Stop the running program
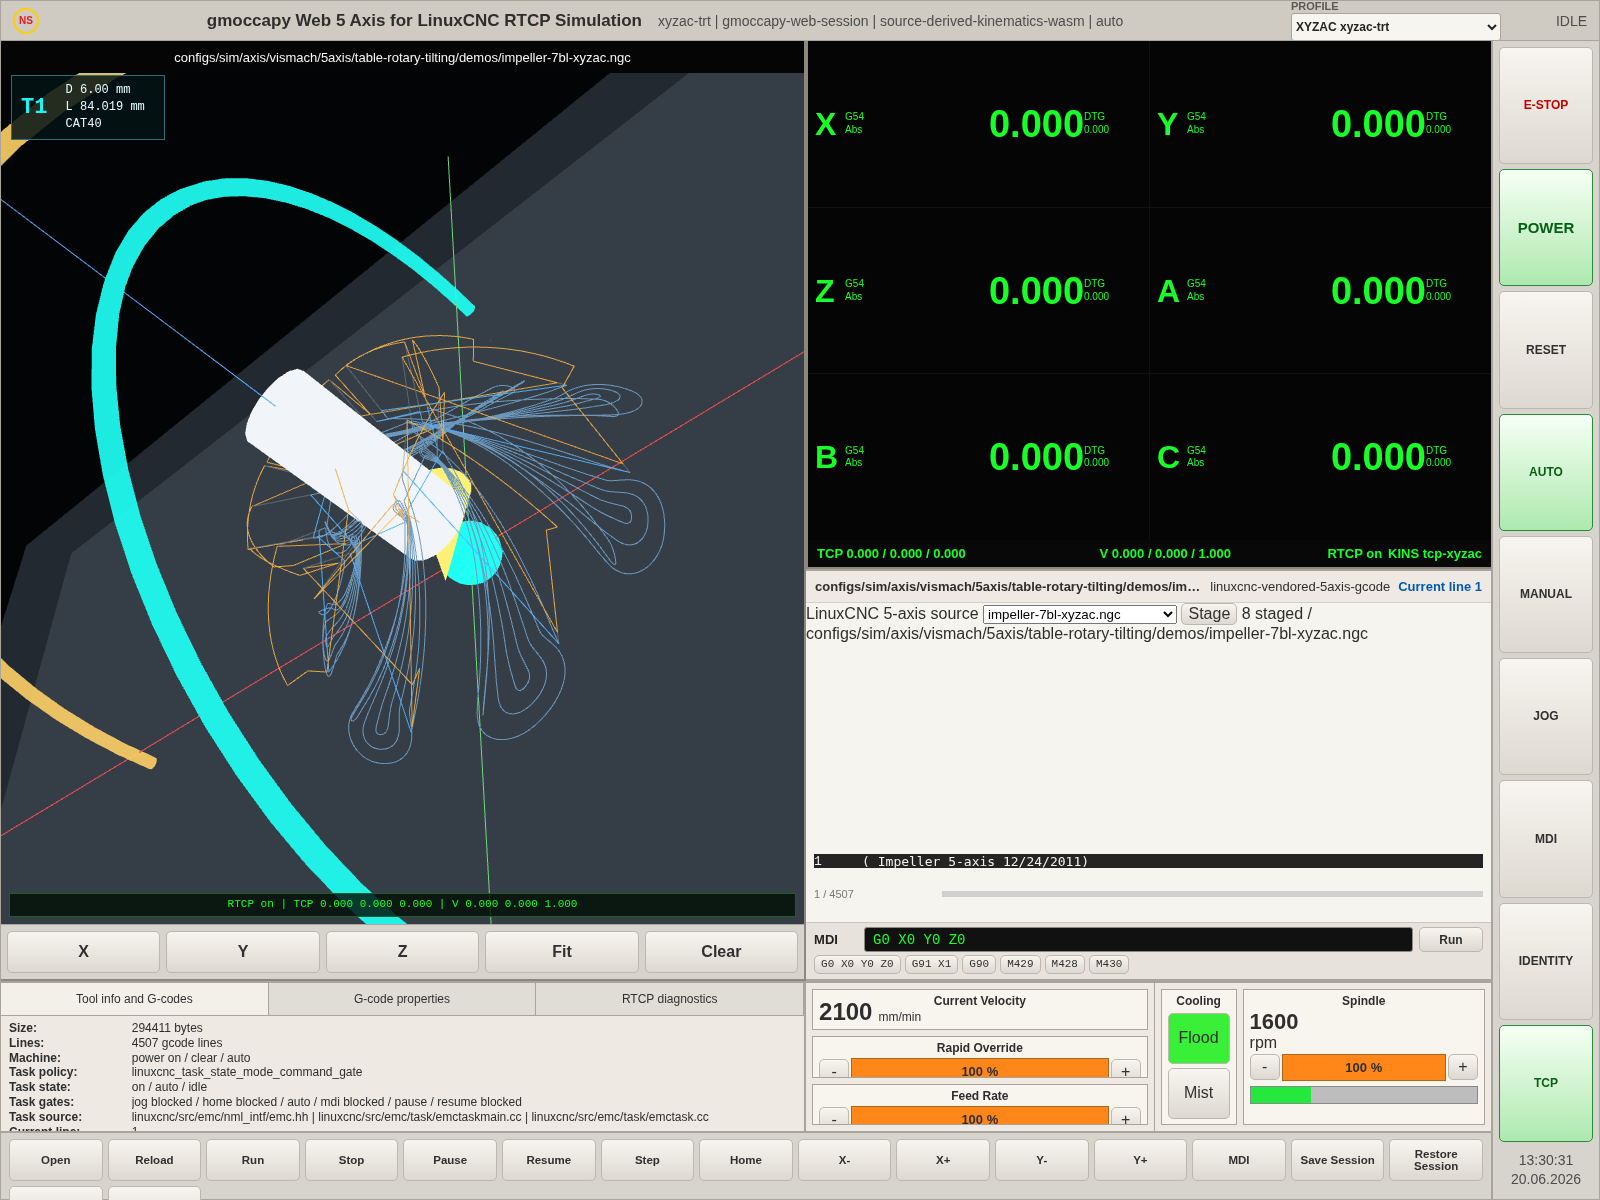 [351, 1160]
